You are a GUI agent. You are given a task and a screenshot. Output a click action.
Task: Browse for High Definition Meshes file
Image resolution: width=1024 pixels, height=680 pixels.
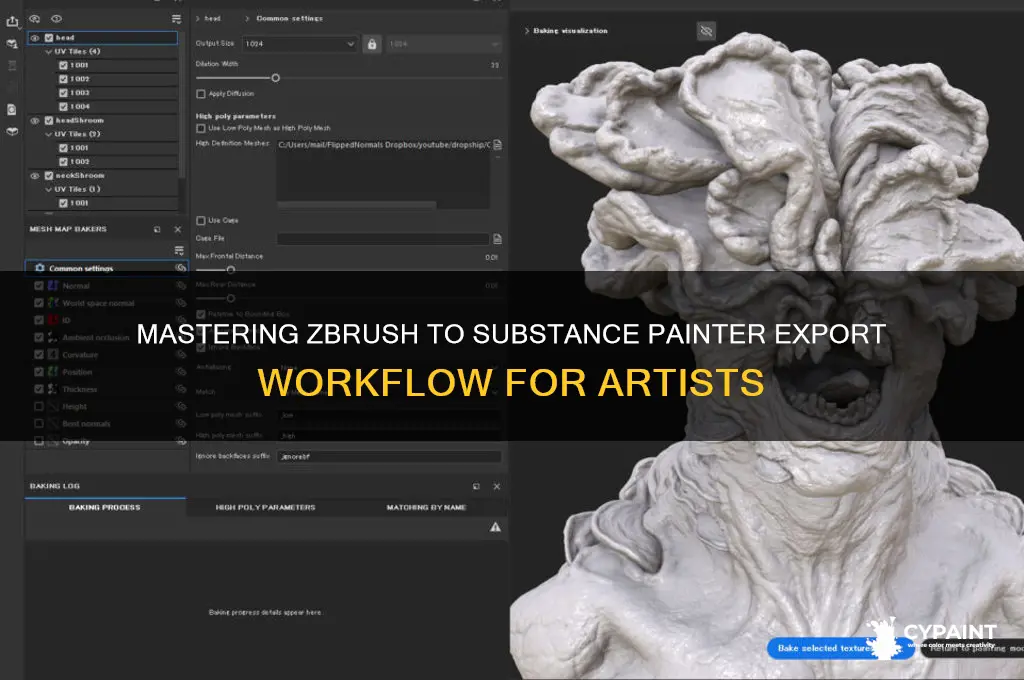498,144
